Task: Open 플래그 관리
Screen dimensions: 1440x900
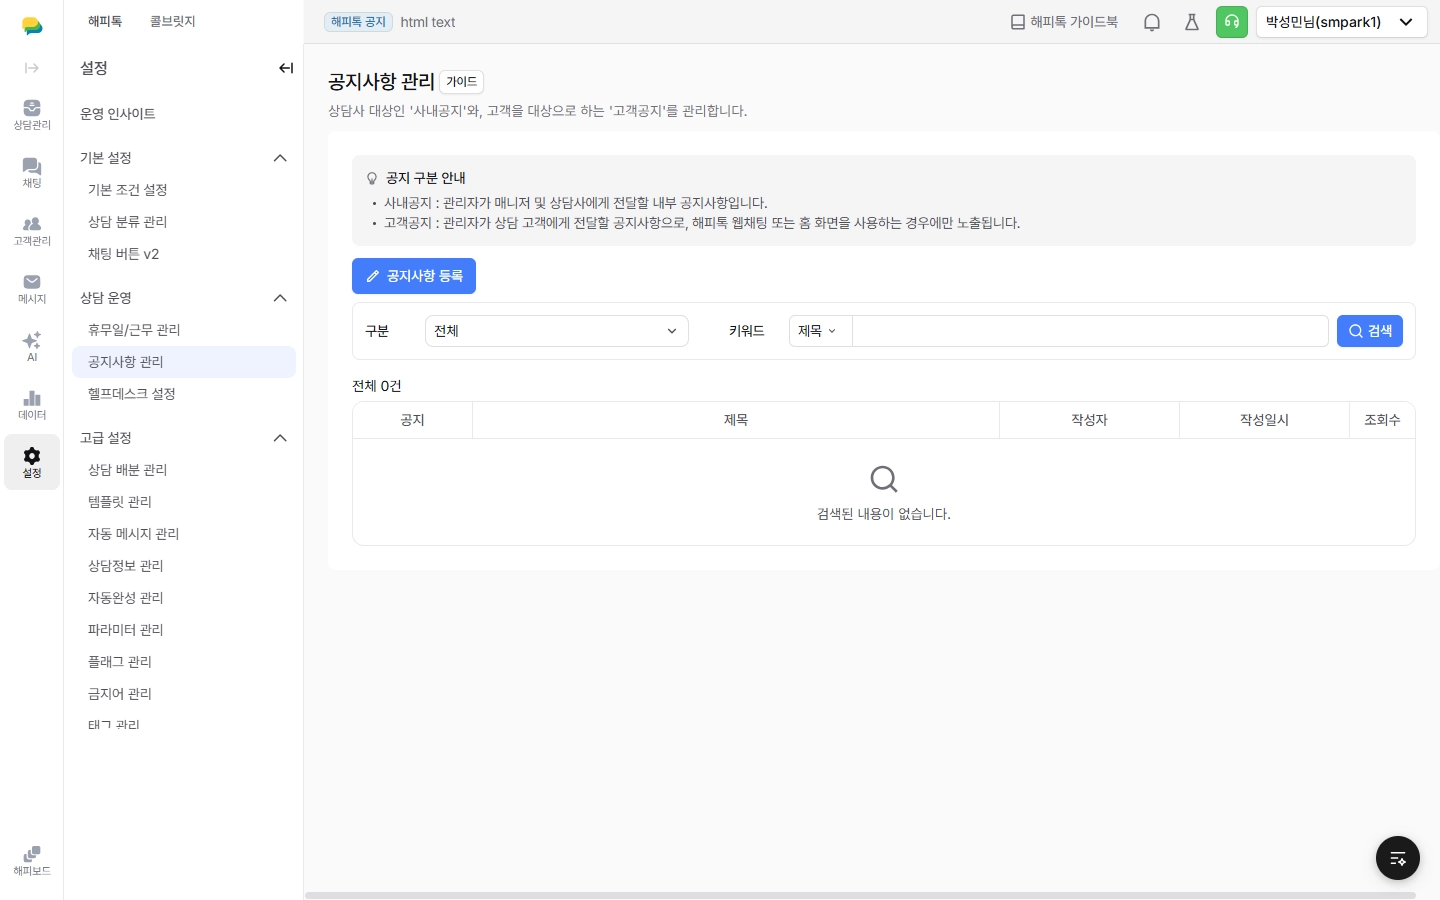Action: (184, 662)
